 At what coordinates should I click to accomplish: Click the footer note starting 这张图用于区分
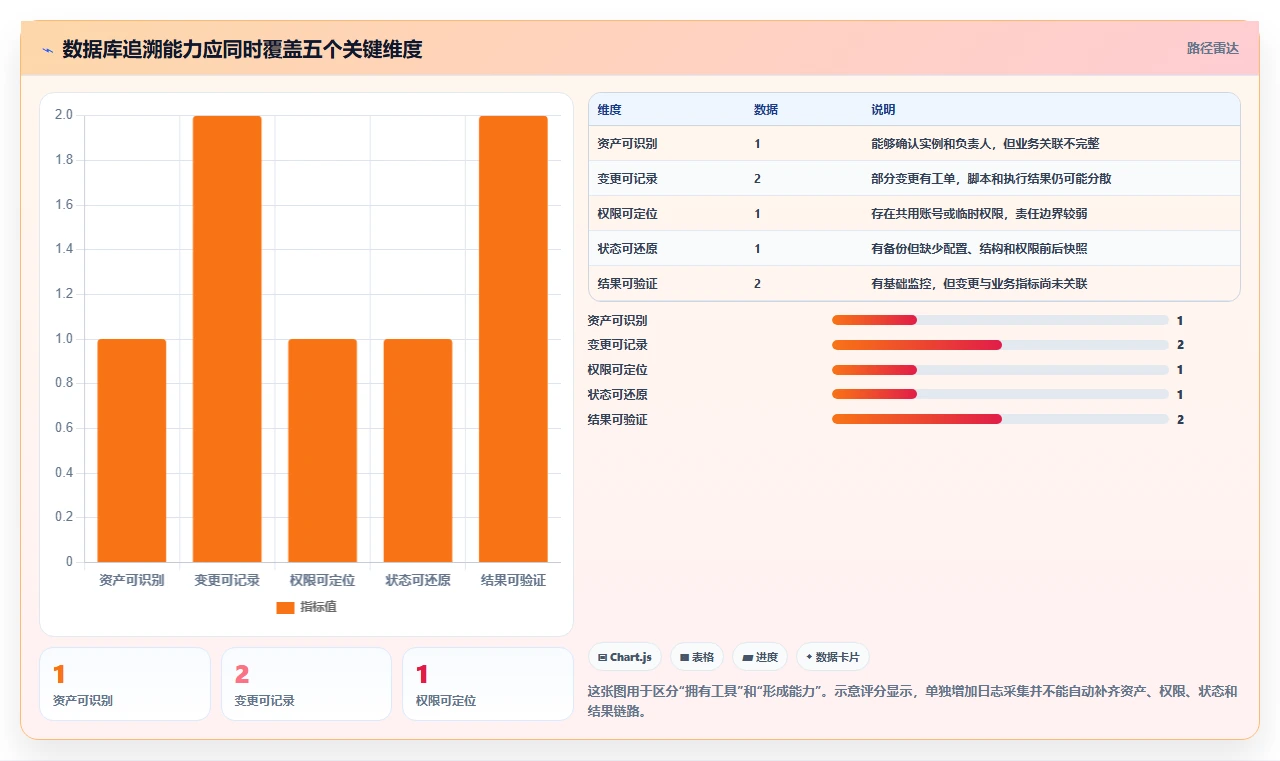(912, 701)
